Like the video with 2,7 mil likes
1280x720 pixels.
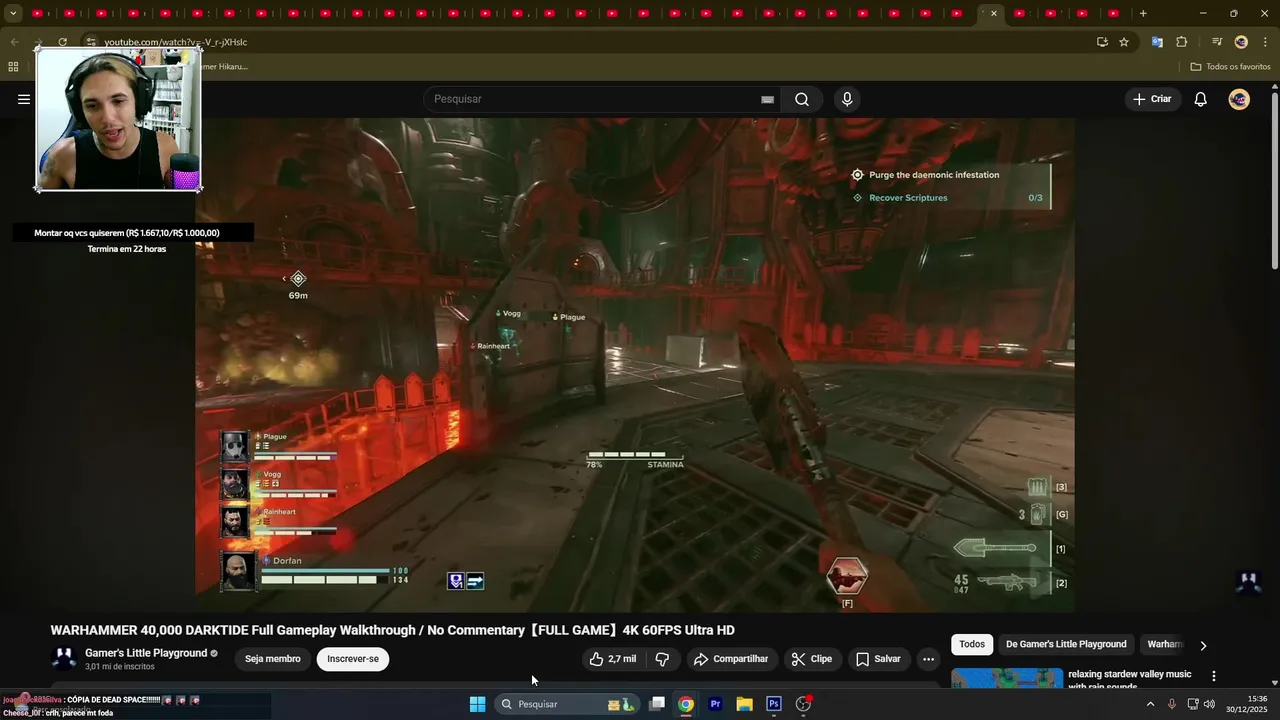coord(612,659)
